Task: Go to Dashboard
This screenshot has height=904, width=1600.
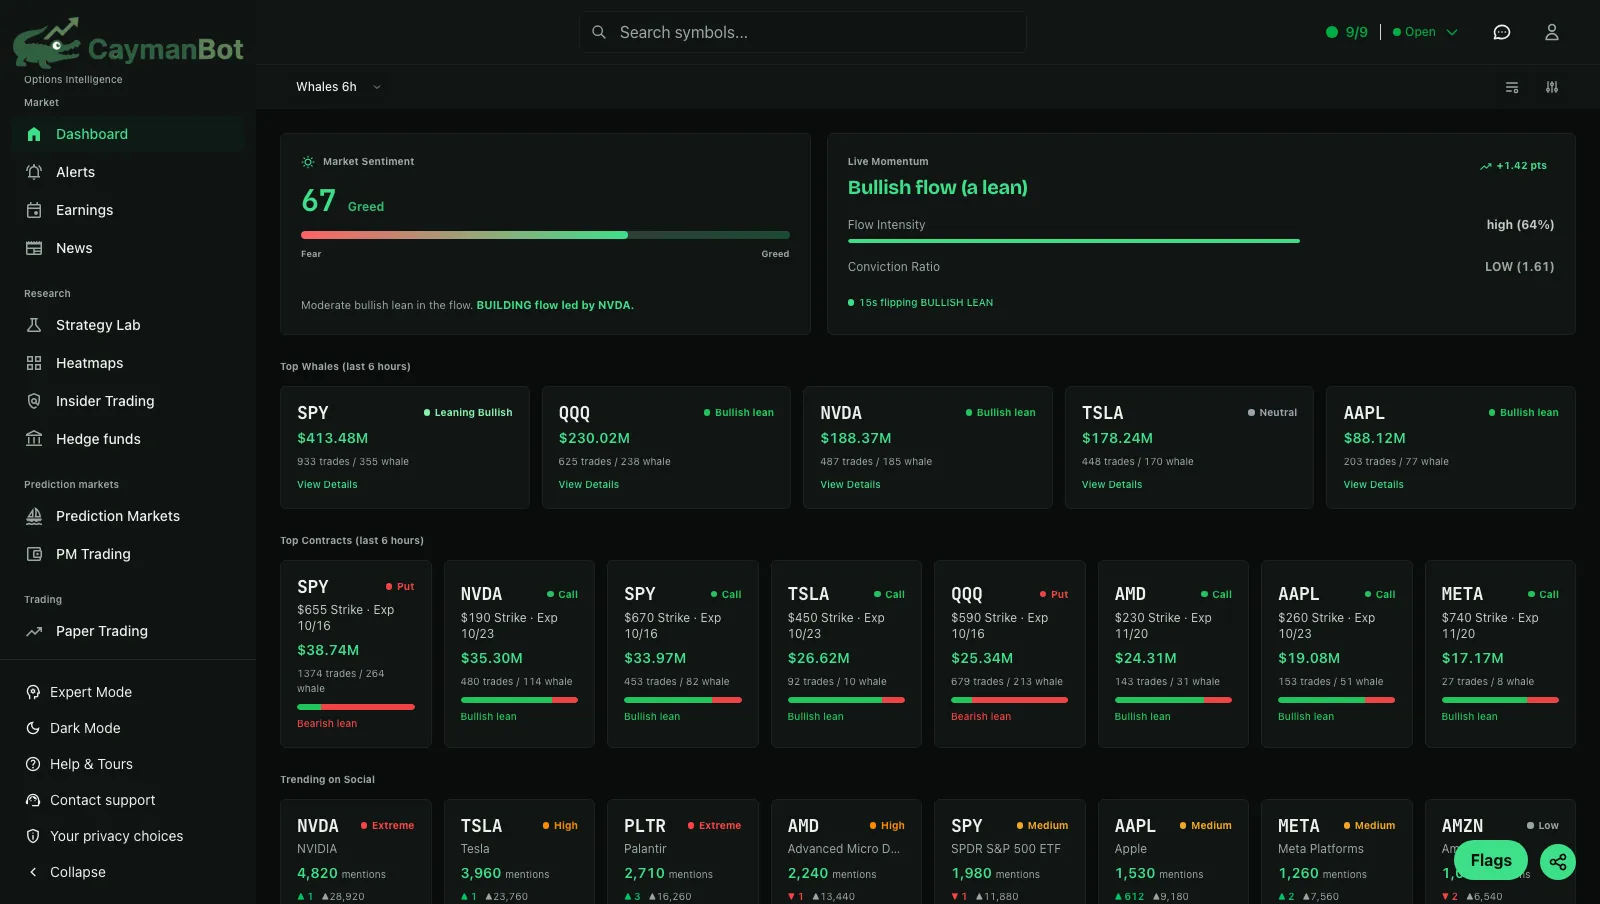Action: pyautogui.click(x=128, y=134)
